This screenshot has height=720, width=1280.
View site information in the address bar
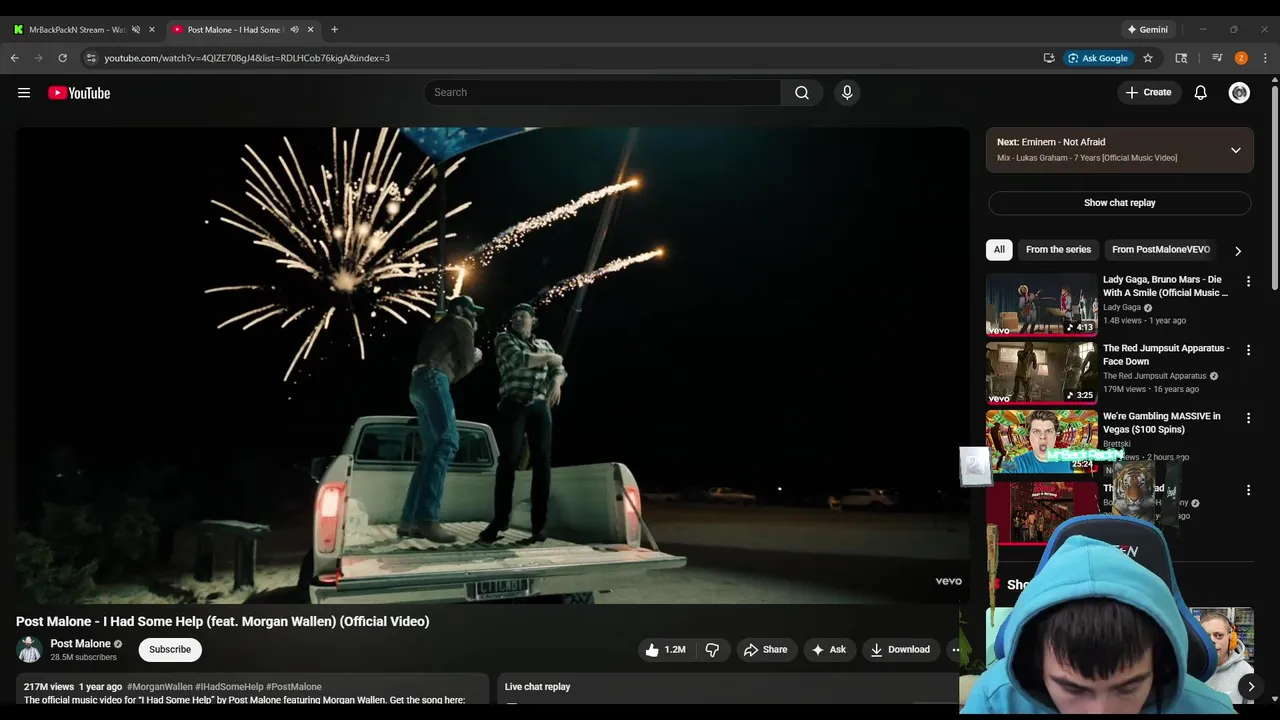91,58
